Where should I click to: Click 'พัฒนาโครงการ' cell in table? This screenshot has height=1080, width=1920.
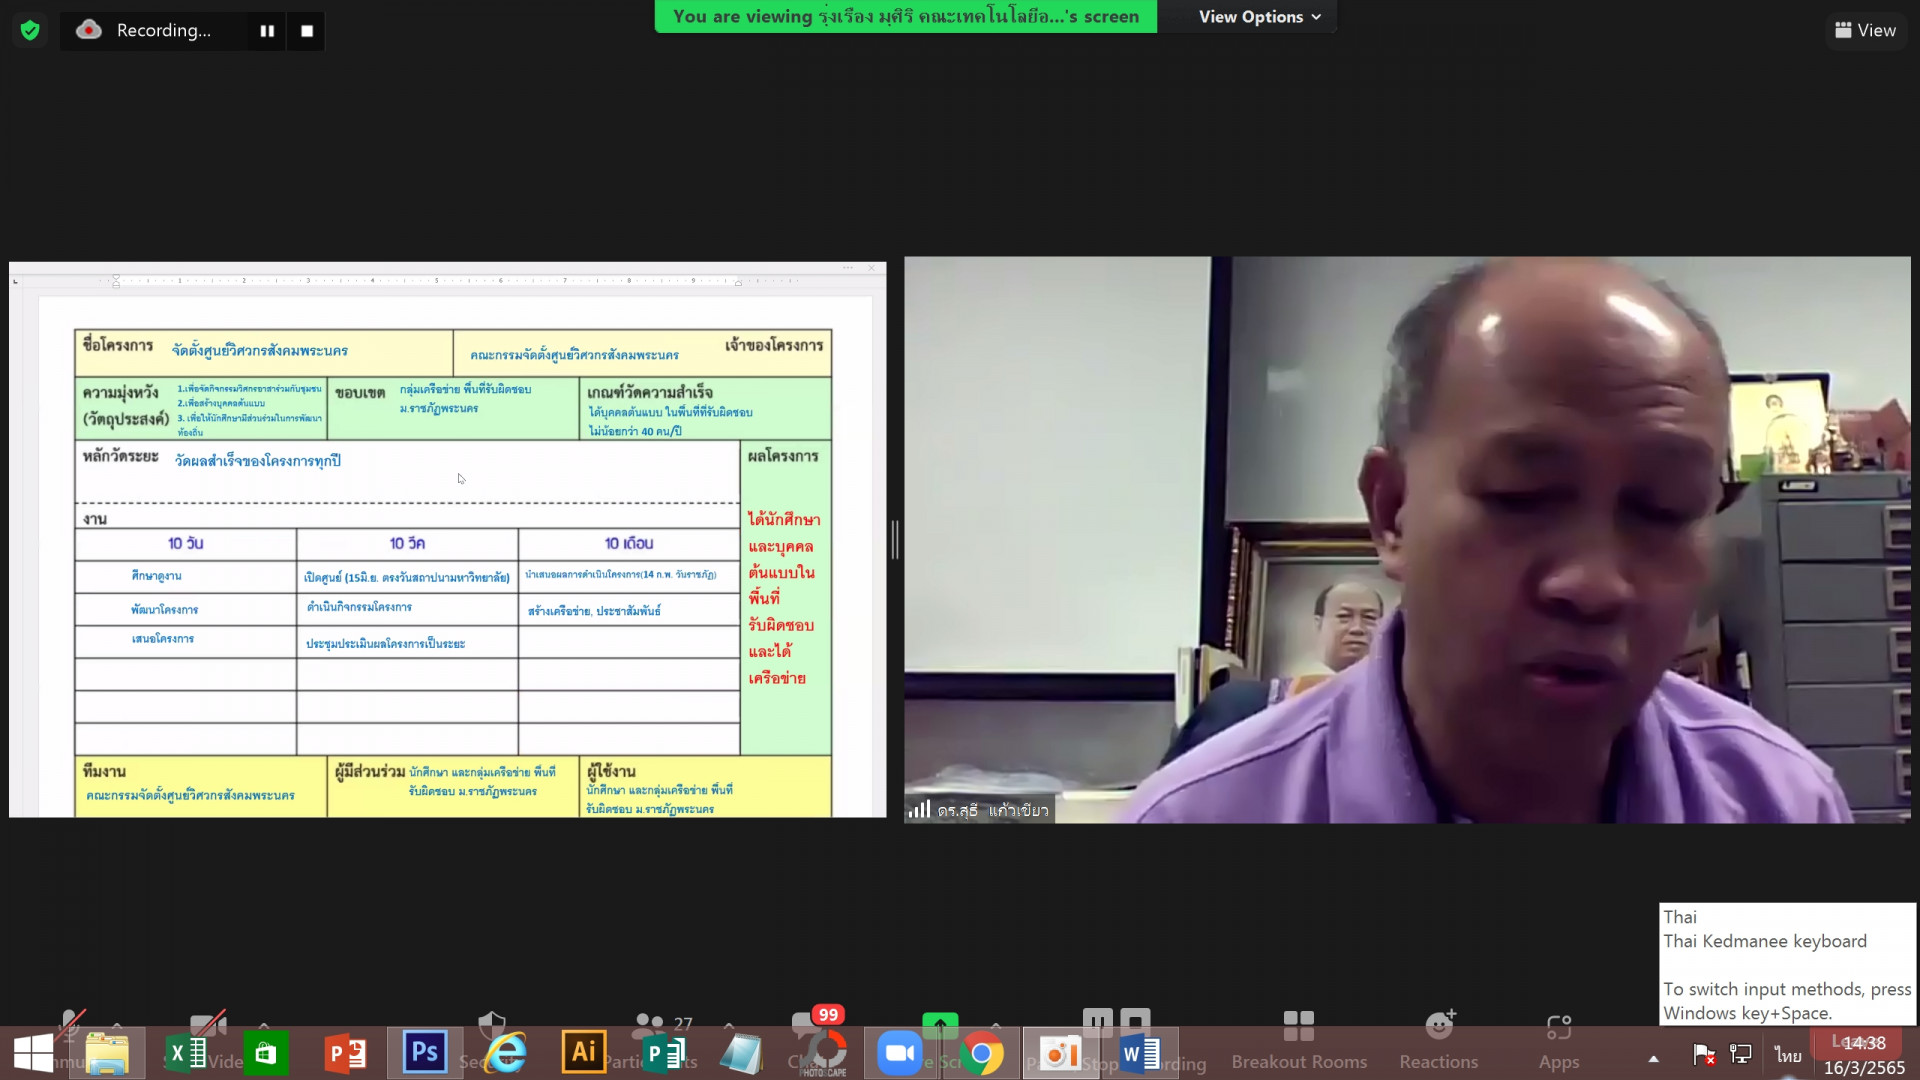pyautogui.click(x=164, y=609)
